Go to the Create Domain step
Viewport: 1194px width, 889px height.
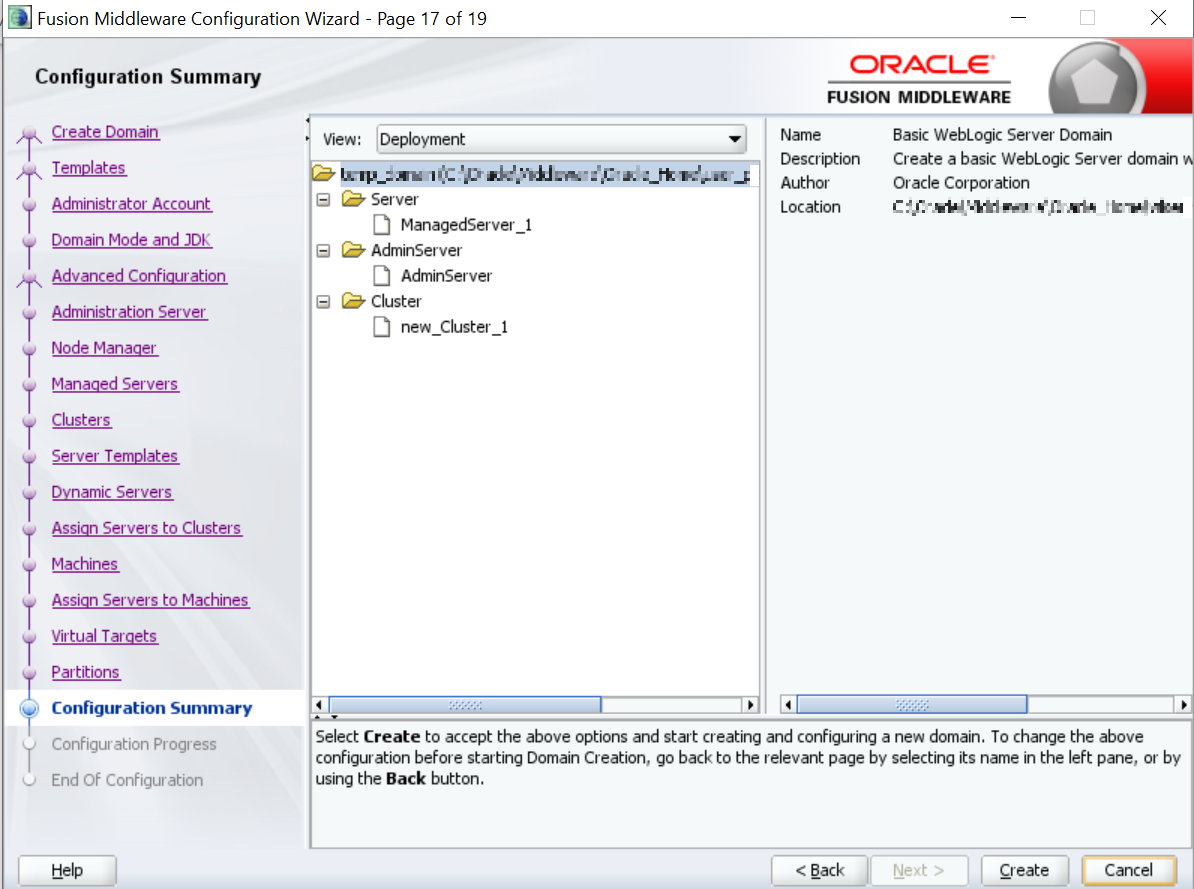point(105,132)
